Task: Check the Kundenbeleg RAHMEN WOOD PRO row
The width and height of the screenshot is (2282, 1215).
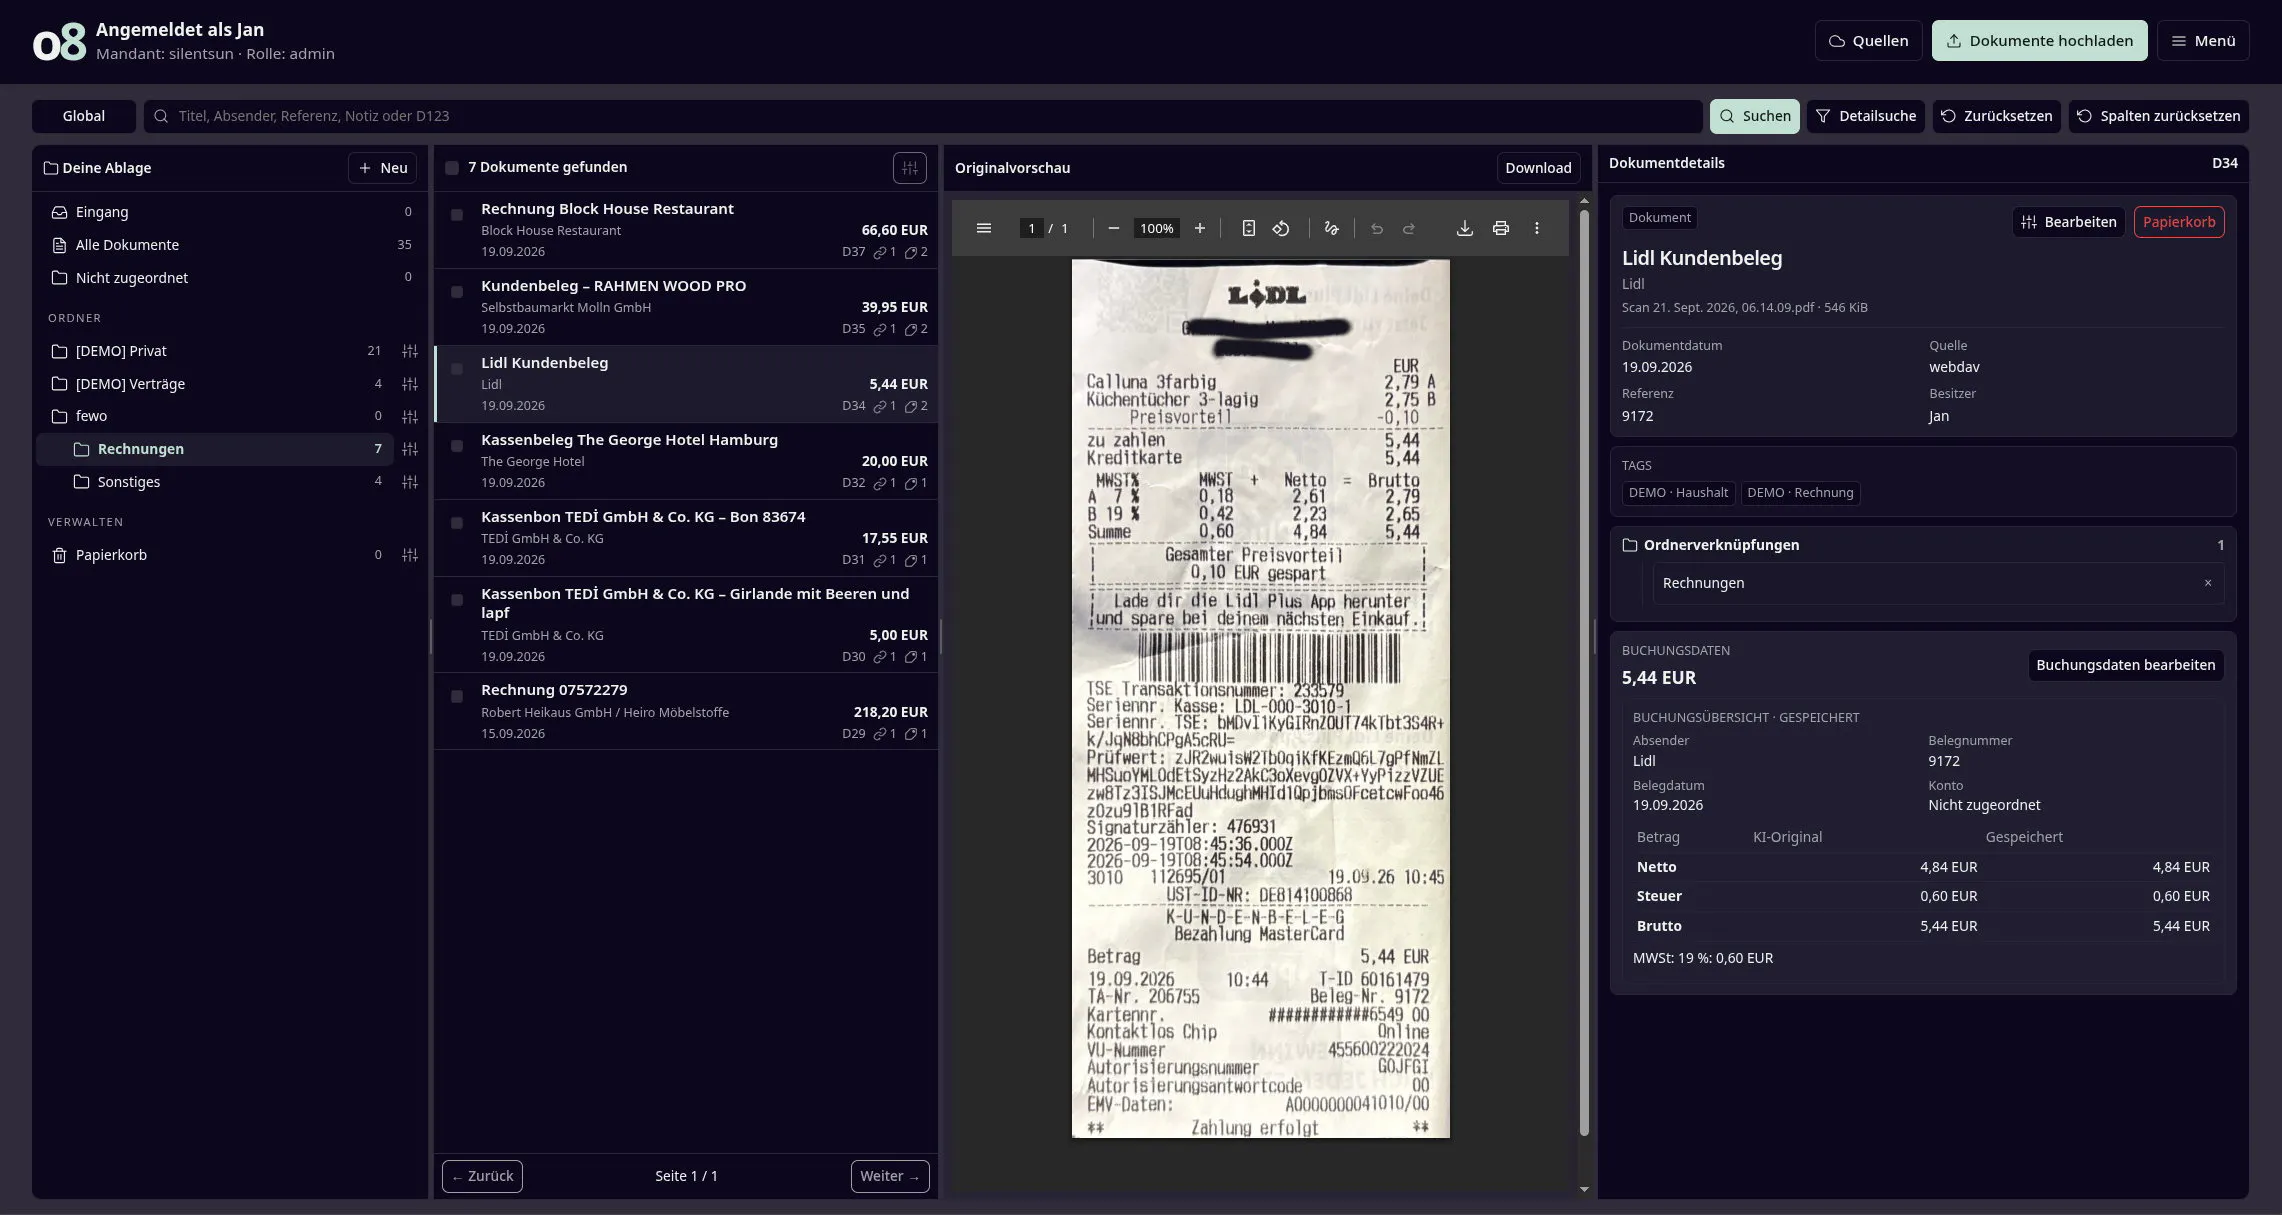Action: (x=457, y=292)
